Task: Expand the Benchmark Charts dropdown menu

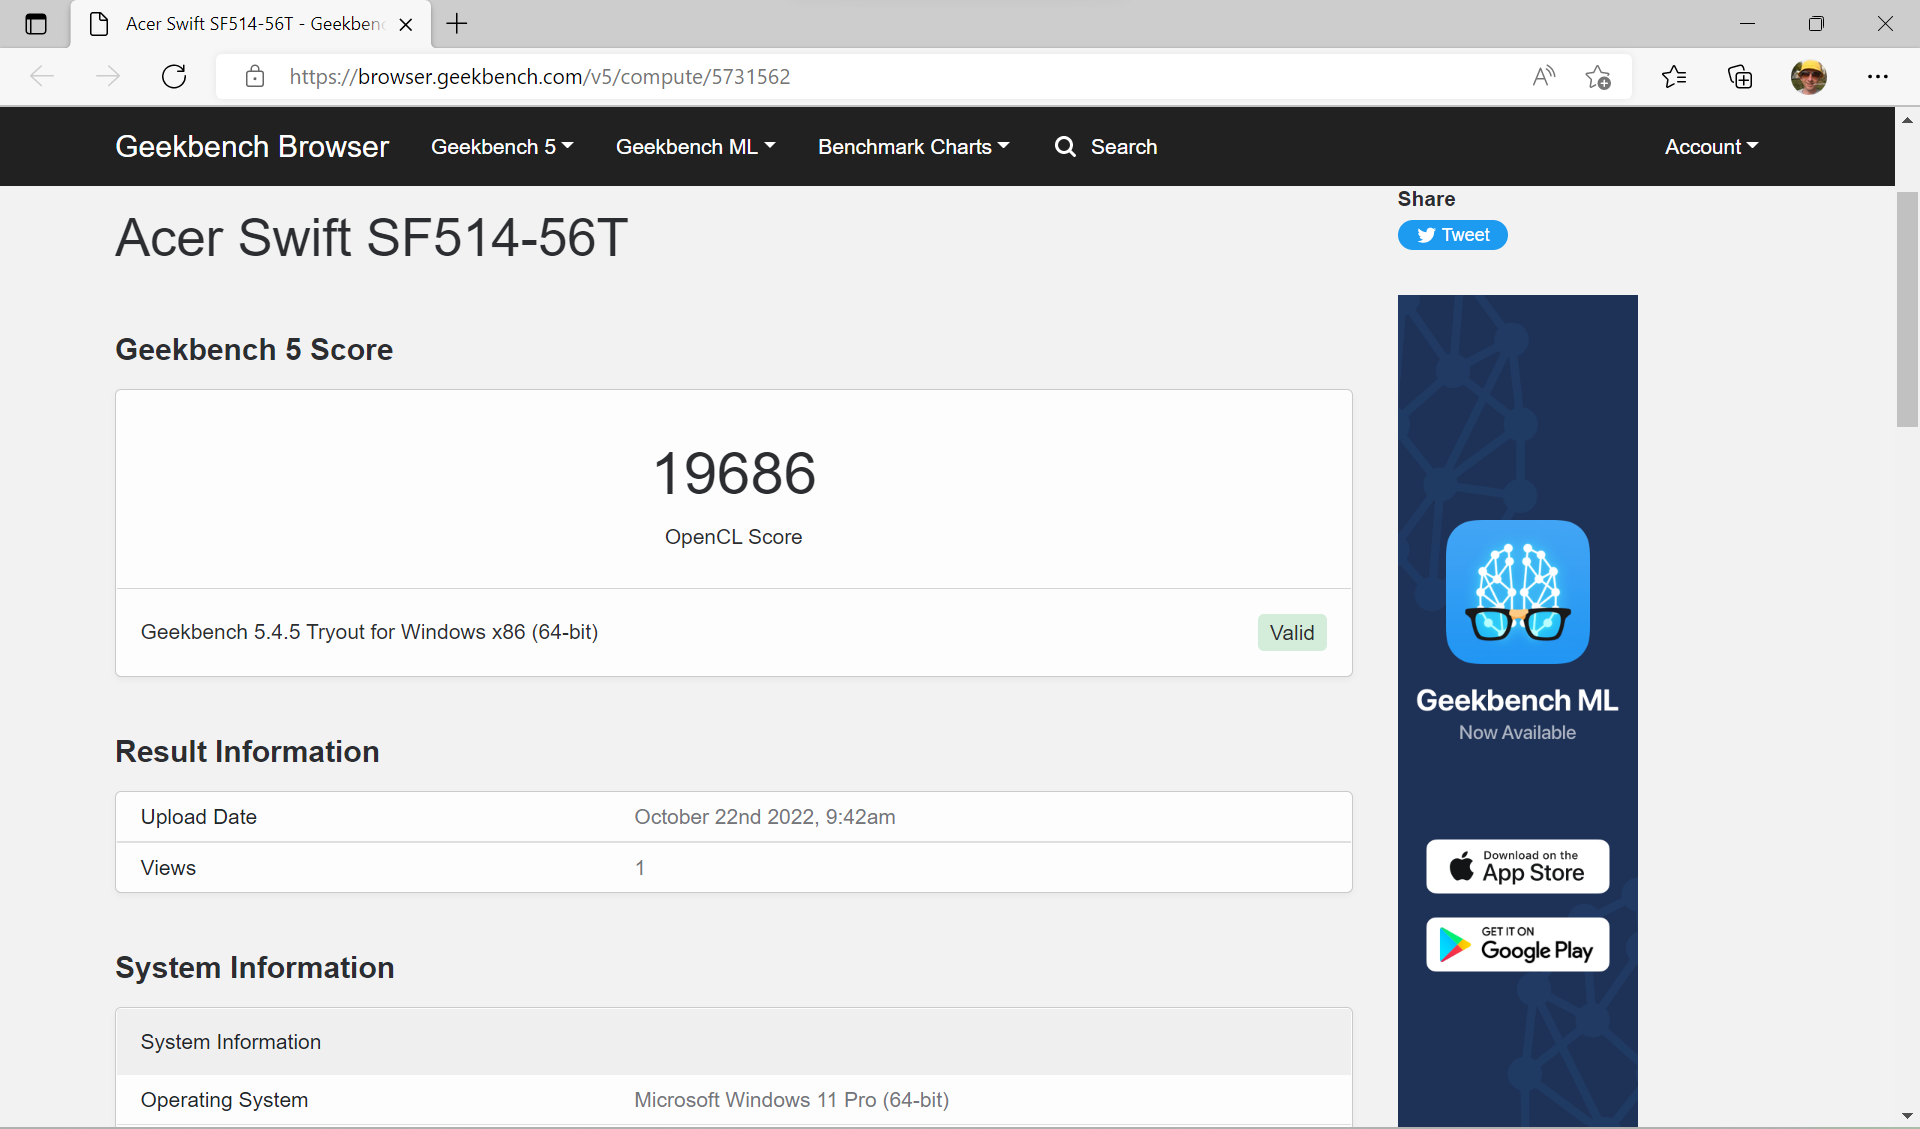Action: pyautogui.click(x=914, y=147)
